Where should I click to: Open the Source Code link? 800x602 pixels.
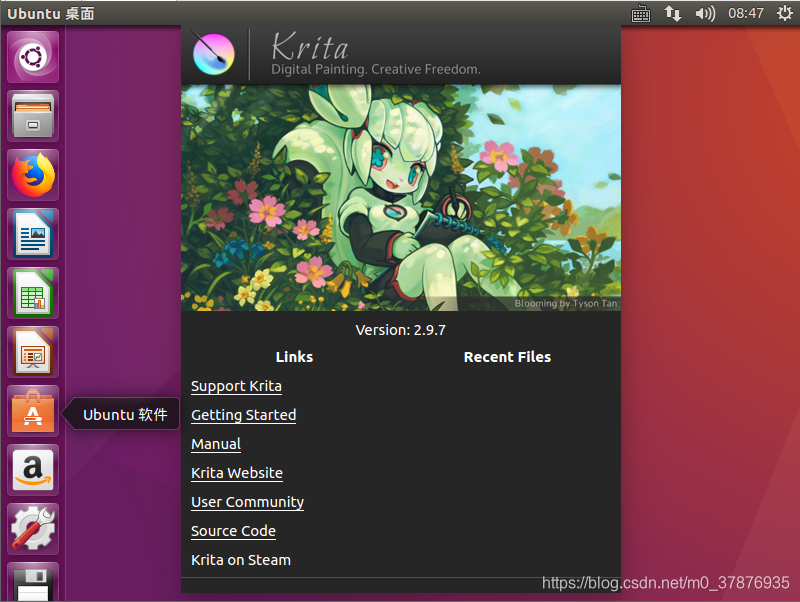tap(233, 531)
